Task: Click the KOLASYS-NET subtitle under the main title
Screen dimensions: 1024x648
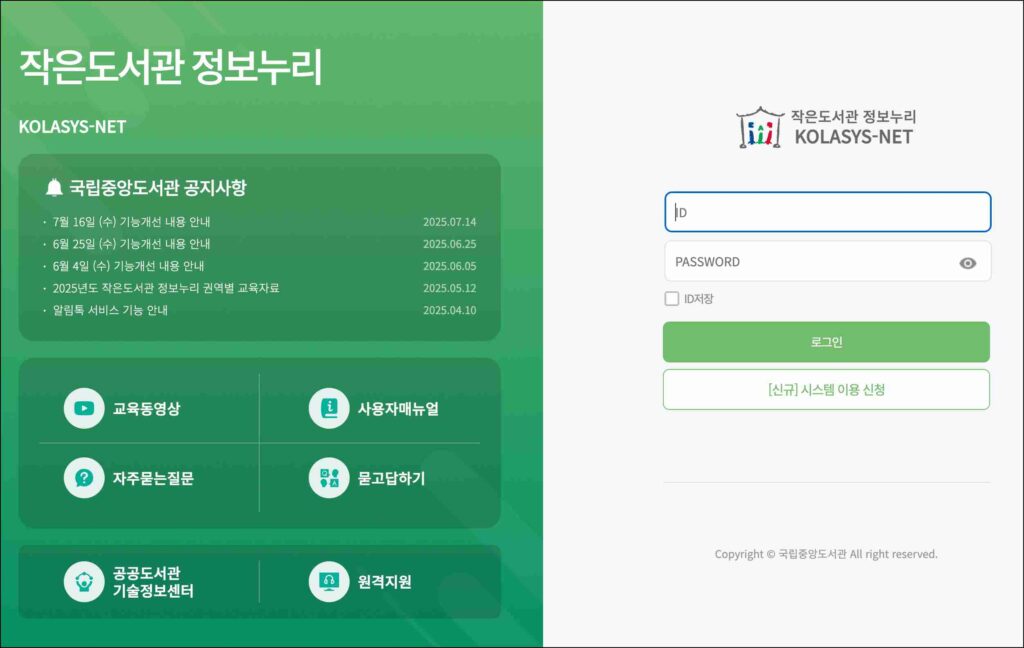Action: 72,127
